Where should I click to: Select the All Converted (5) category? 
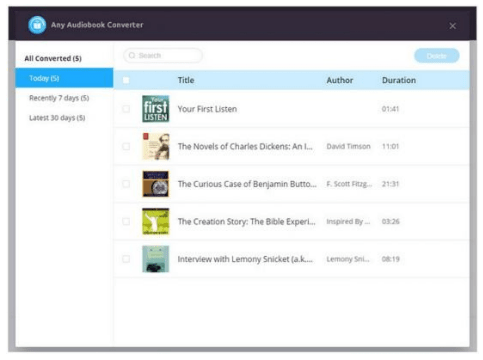click(53, 58)
